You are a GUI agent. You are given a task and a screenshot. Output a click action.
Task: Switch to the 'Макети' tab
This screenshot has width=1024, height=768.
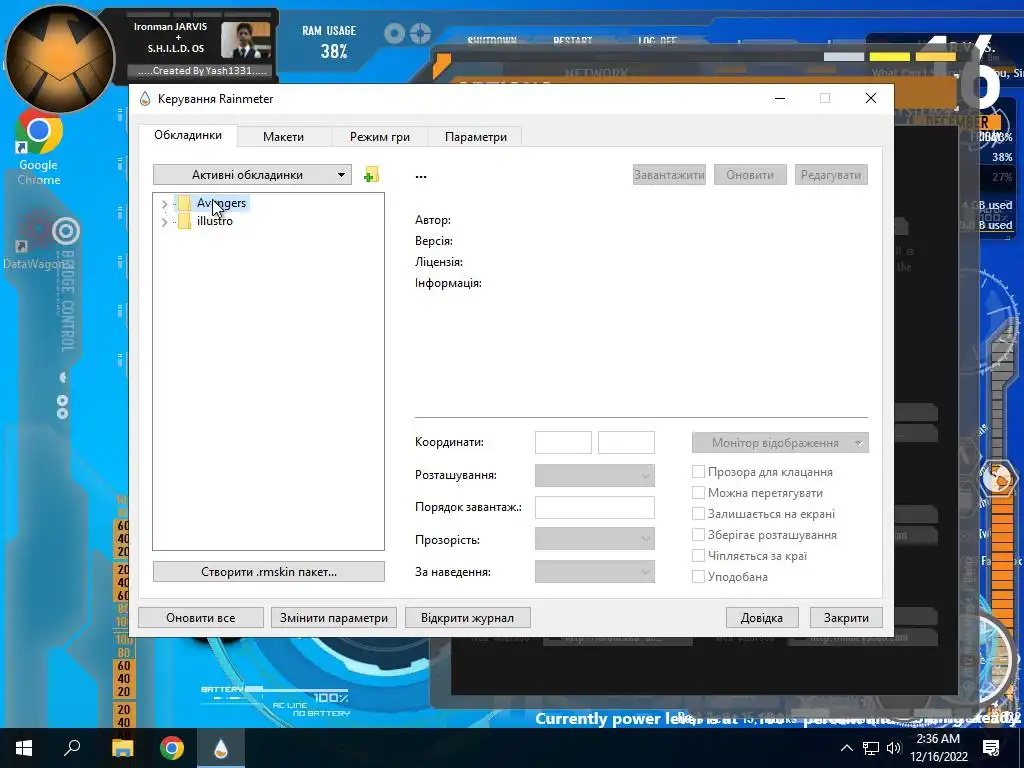tap(283, 136)
